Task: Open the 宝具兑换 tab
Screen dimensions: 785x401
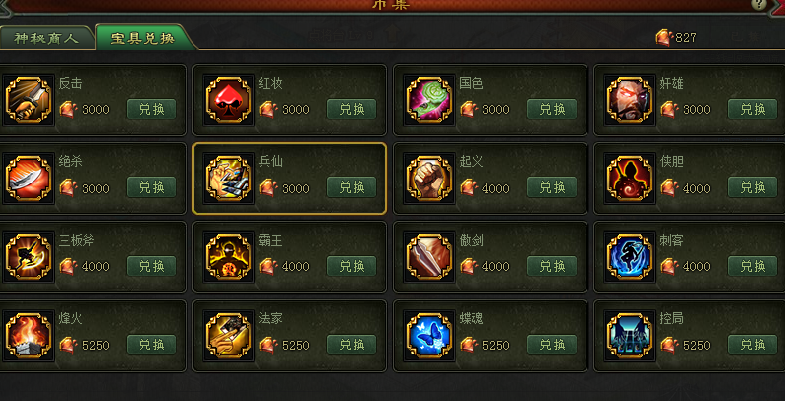Action: (x=144, y=38)
